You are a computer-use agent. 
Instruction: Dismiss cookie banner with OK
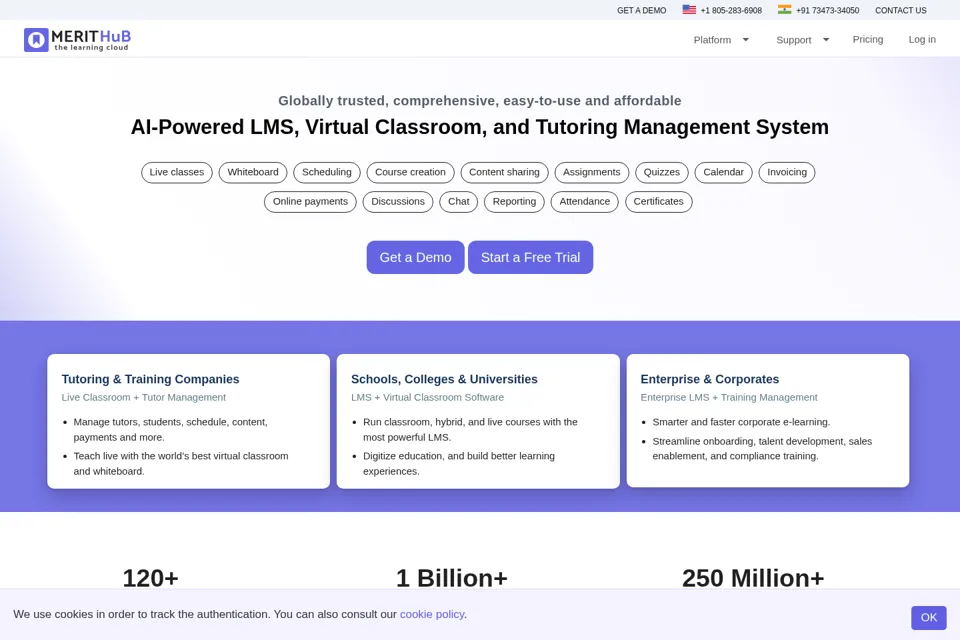929,617
